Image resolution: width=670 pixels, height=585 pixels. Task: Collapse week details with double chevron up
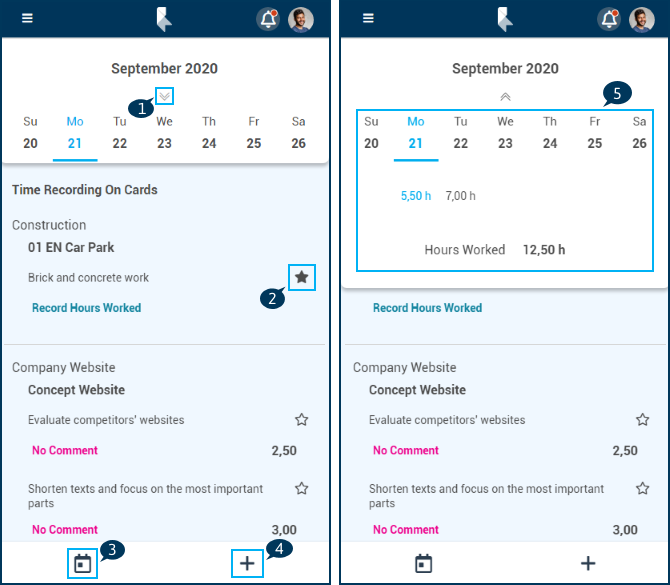click(x=505, y=96)
